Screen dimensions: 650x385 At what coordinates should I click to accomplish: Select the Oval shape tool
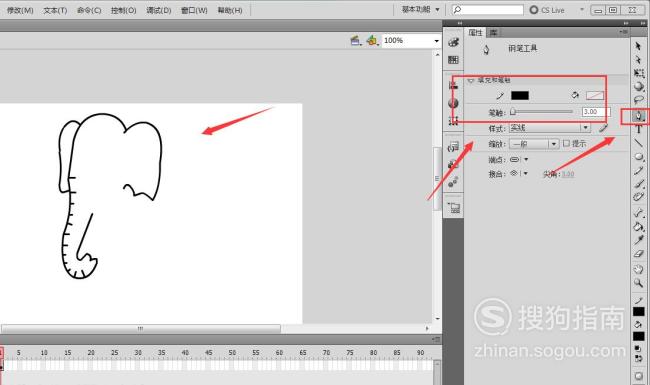tap(638, 157)
